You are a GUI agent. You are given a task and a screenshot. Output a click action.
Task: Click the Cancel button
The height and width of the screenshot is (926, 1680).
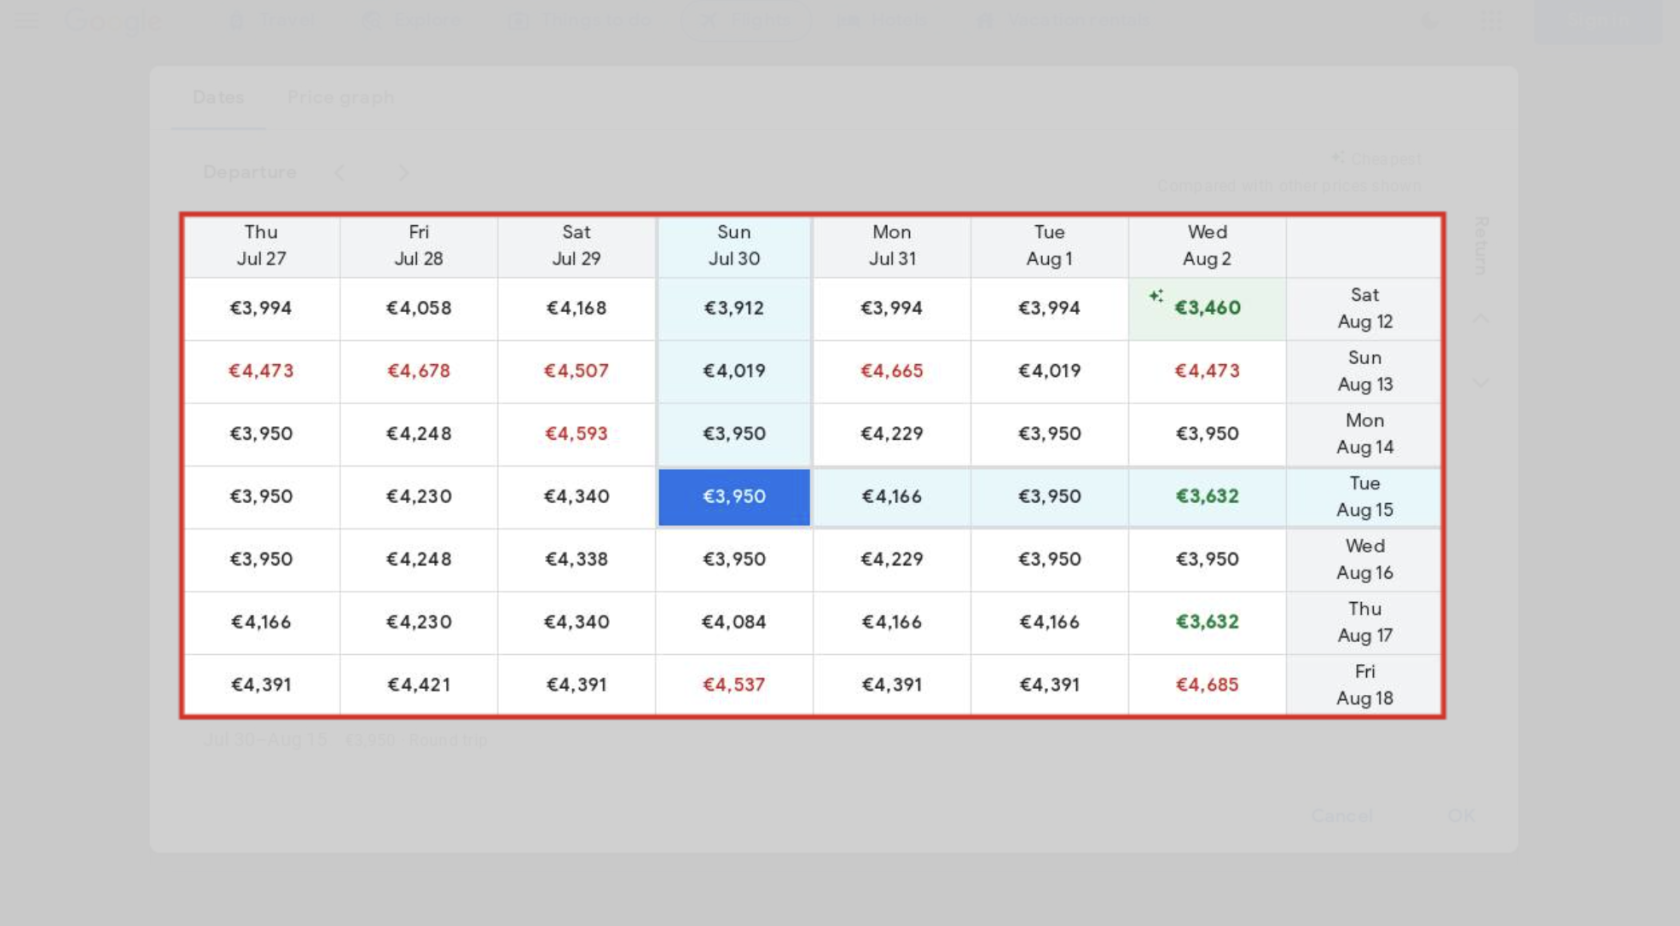[1342, 815]
